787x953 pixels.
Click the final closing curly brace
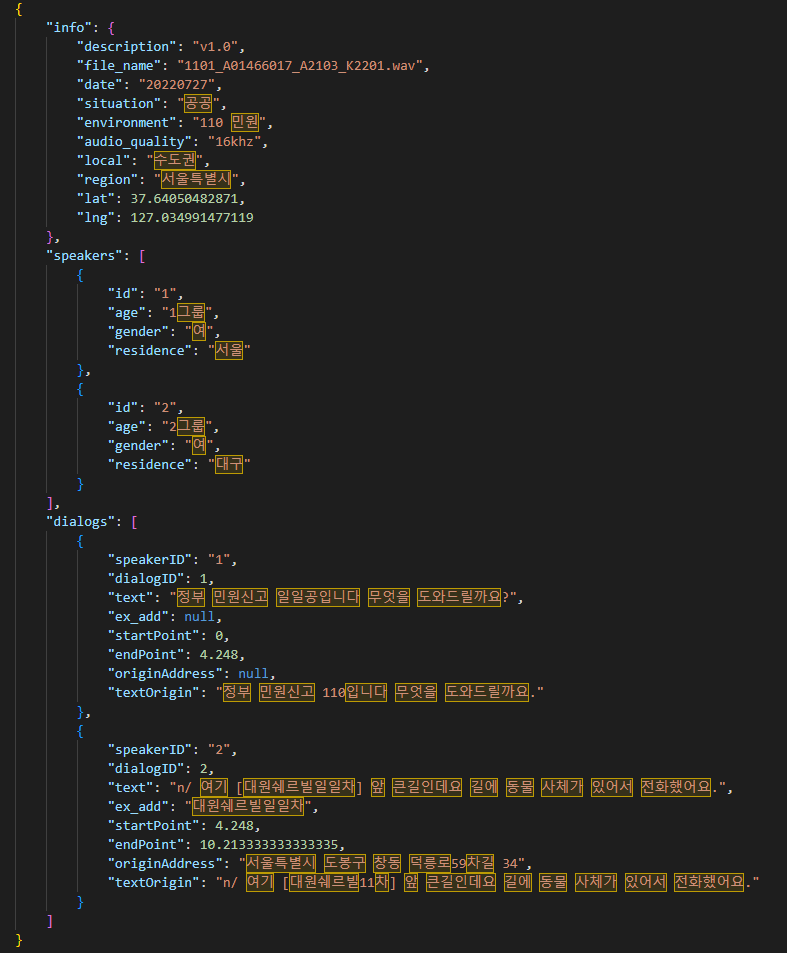pos(20,939)
